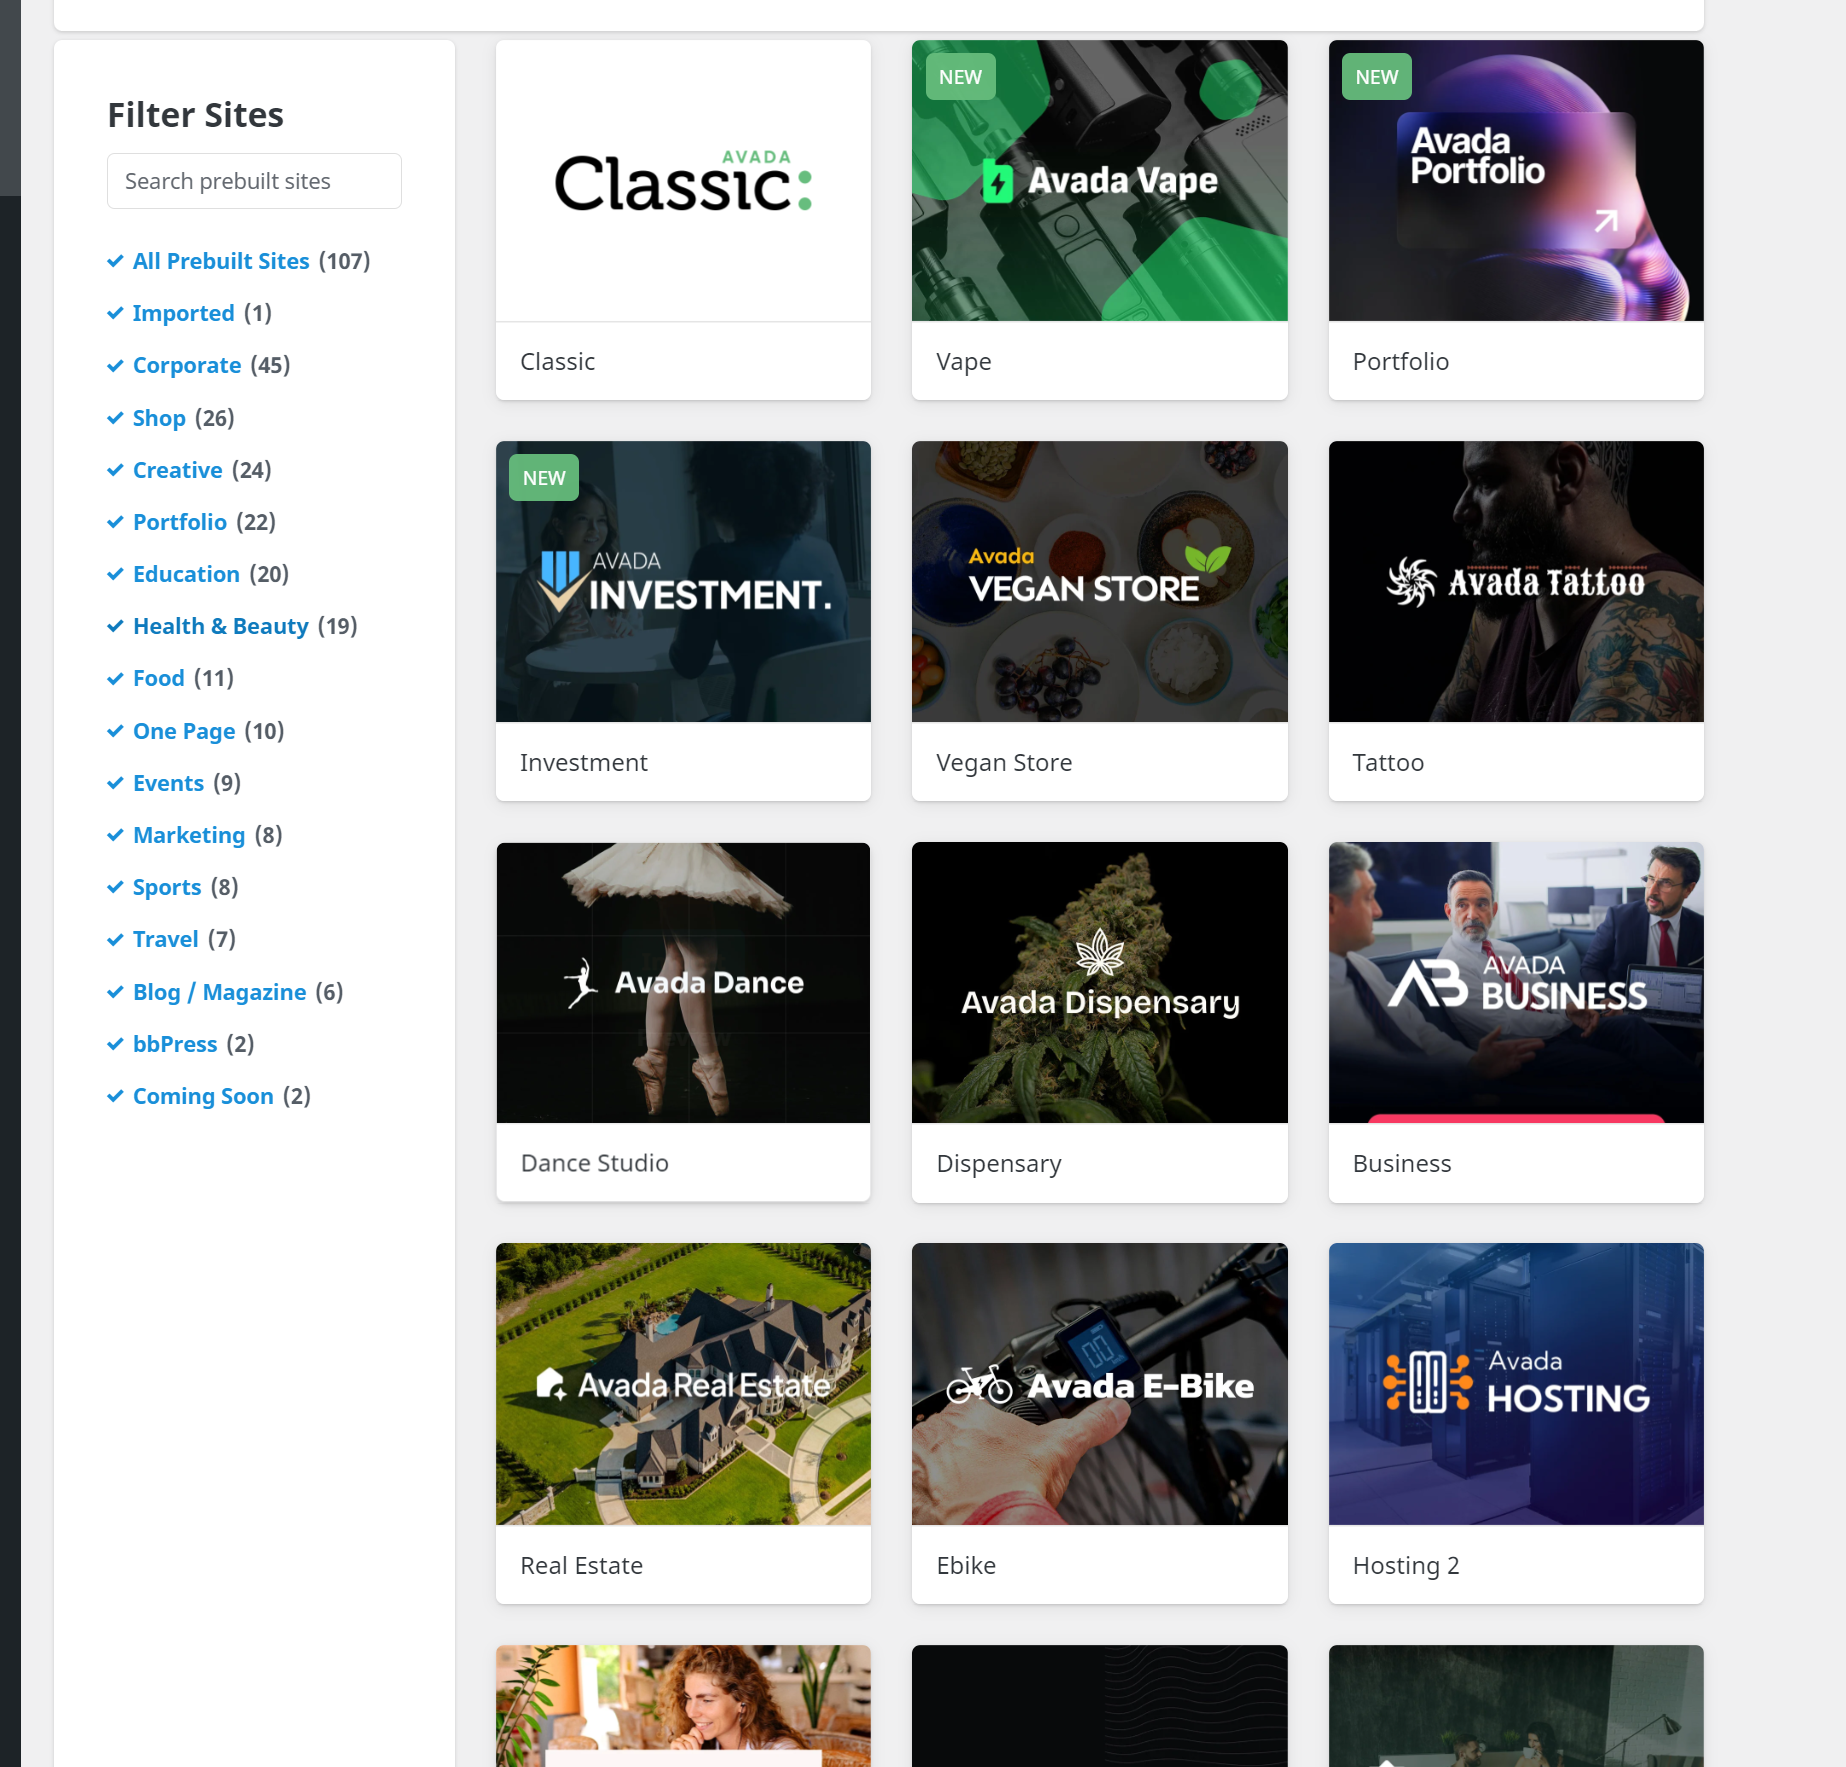Open the Avada Vape site thumbnail
Screen dimensions: 1846x1767
1099,181
